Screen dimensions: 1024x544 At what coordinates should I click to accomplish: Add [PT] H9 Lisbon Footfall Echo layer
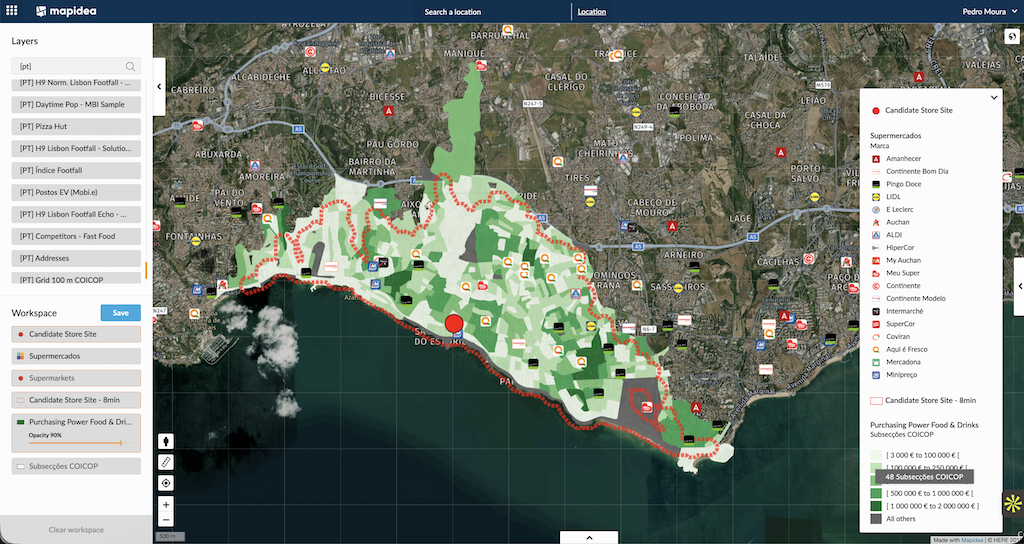76,214
